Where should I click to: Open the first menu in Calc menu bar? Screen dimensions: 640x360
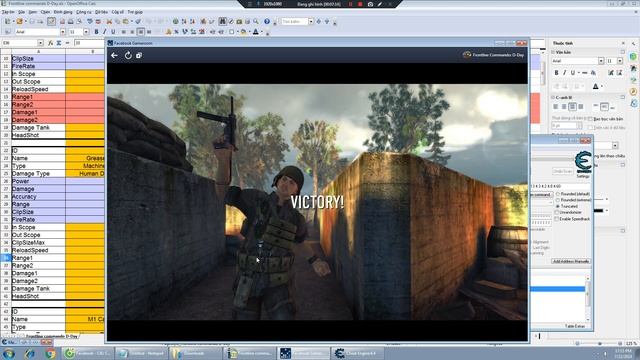tap(8, 12)
